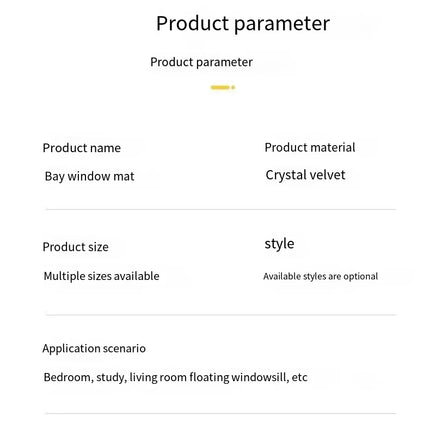Select Available styles are optional text
Screen dimensions: 430x430
pyautogui.click(x=320, y=276)
